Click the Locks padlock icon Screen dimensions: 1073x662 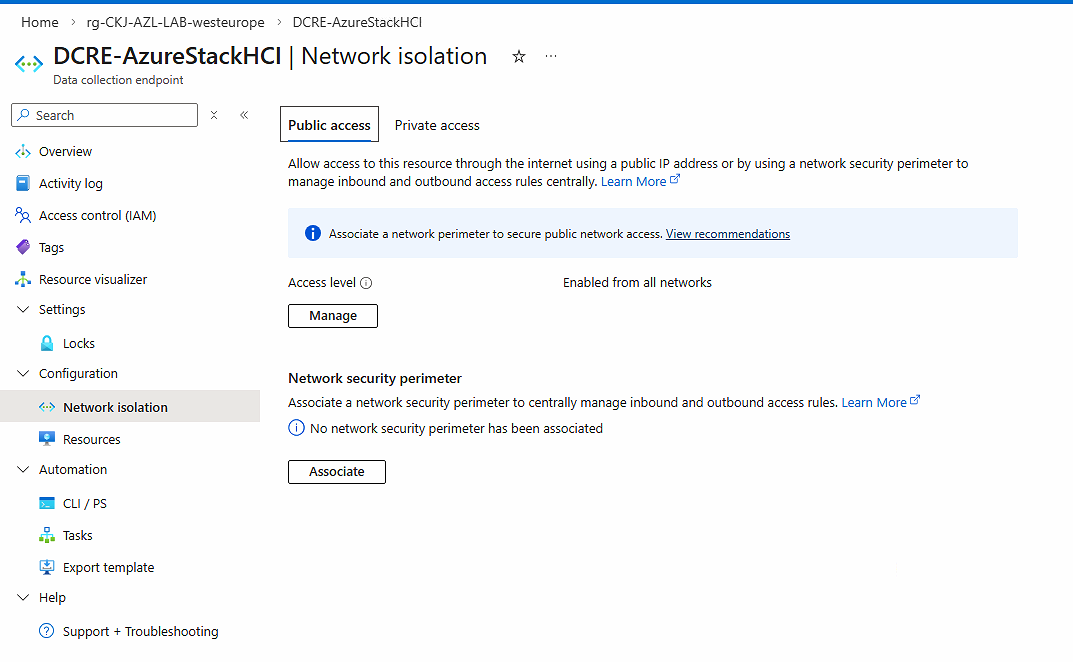[x=47, y=344]
